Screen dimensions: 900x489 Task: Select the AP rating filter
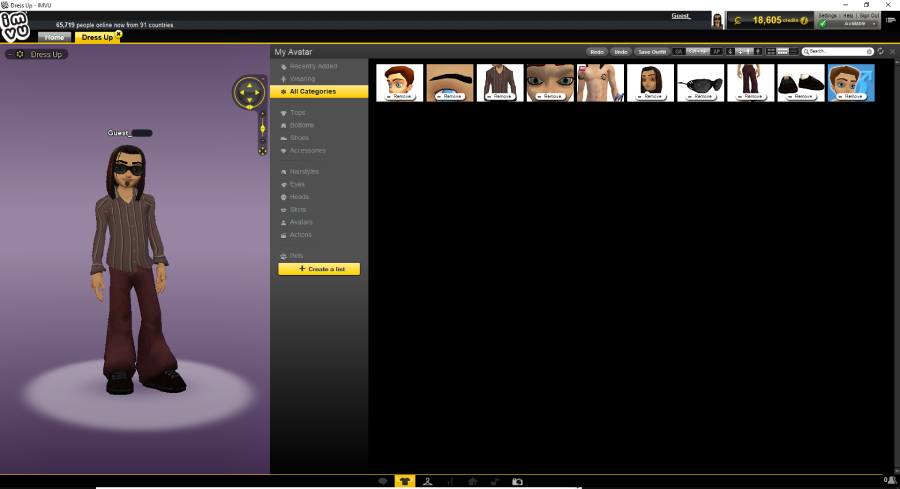(x=716, y=52)
